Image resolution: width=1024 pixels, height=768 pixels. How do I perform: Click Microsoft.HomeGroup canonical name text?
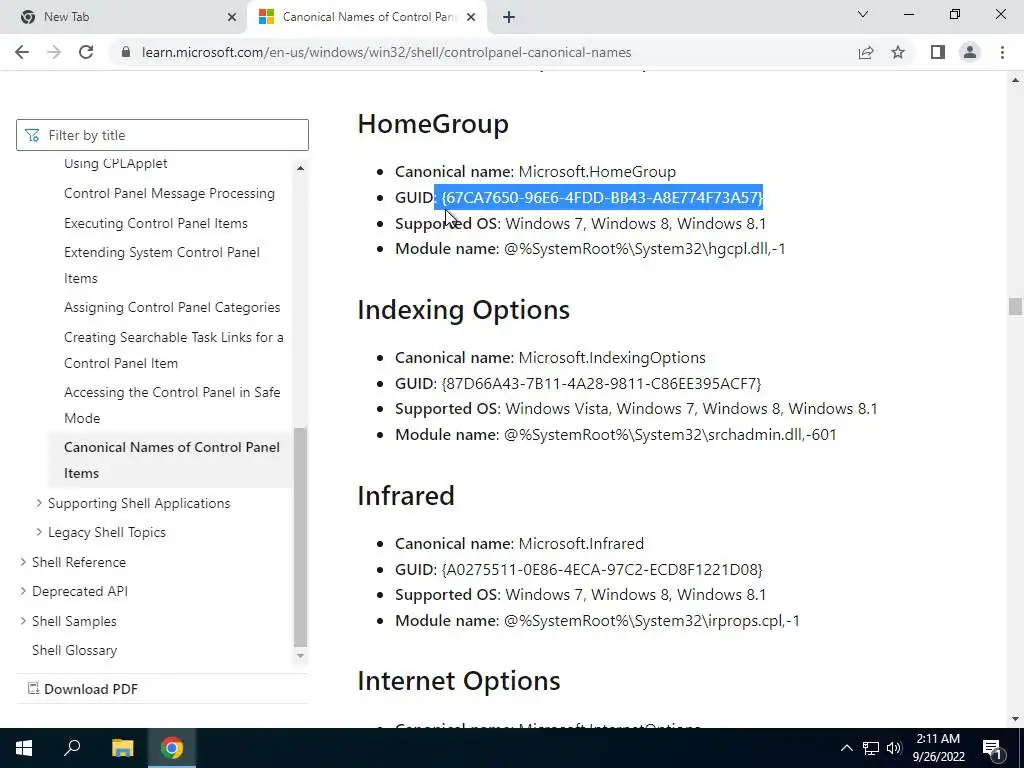tap(597, 172)
